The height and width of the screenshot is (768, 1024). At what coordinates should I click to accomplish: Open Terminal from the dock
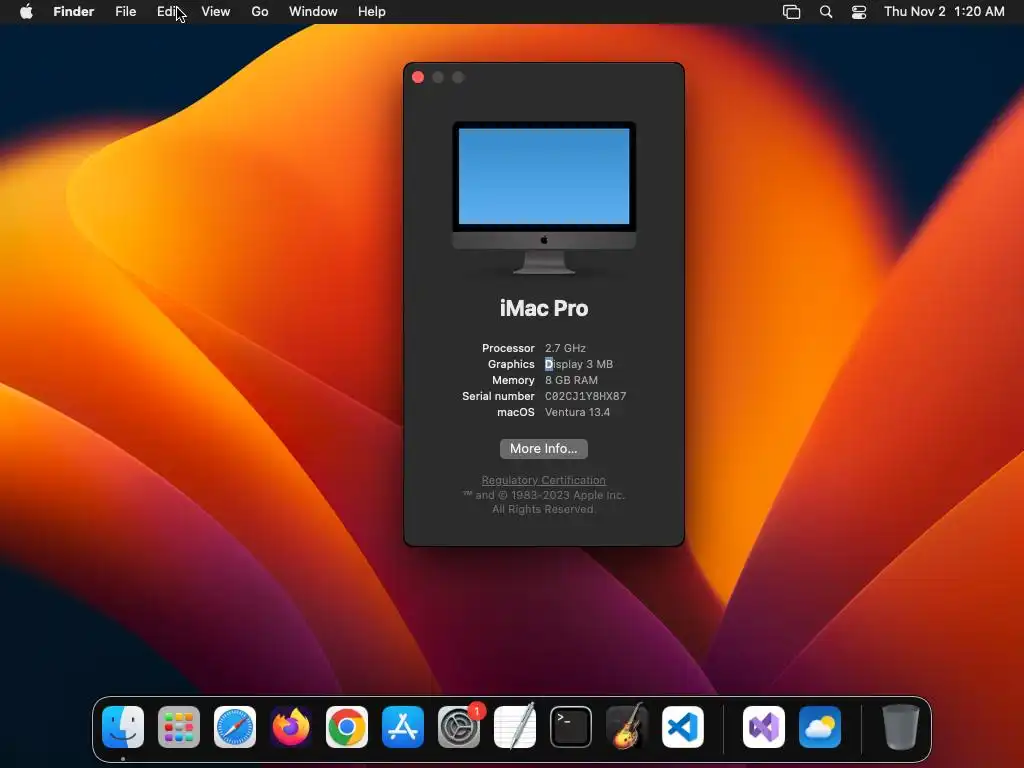(x=571, y=727)
